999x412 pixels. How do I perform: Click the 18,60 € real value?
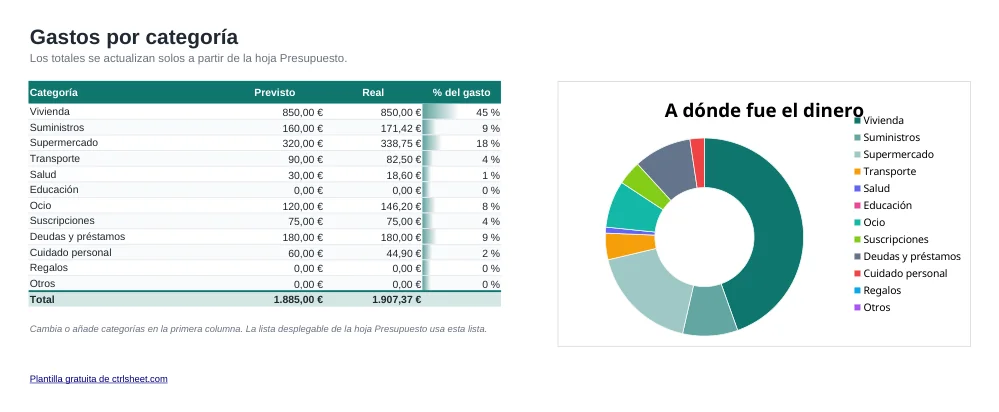point(403,175)
